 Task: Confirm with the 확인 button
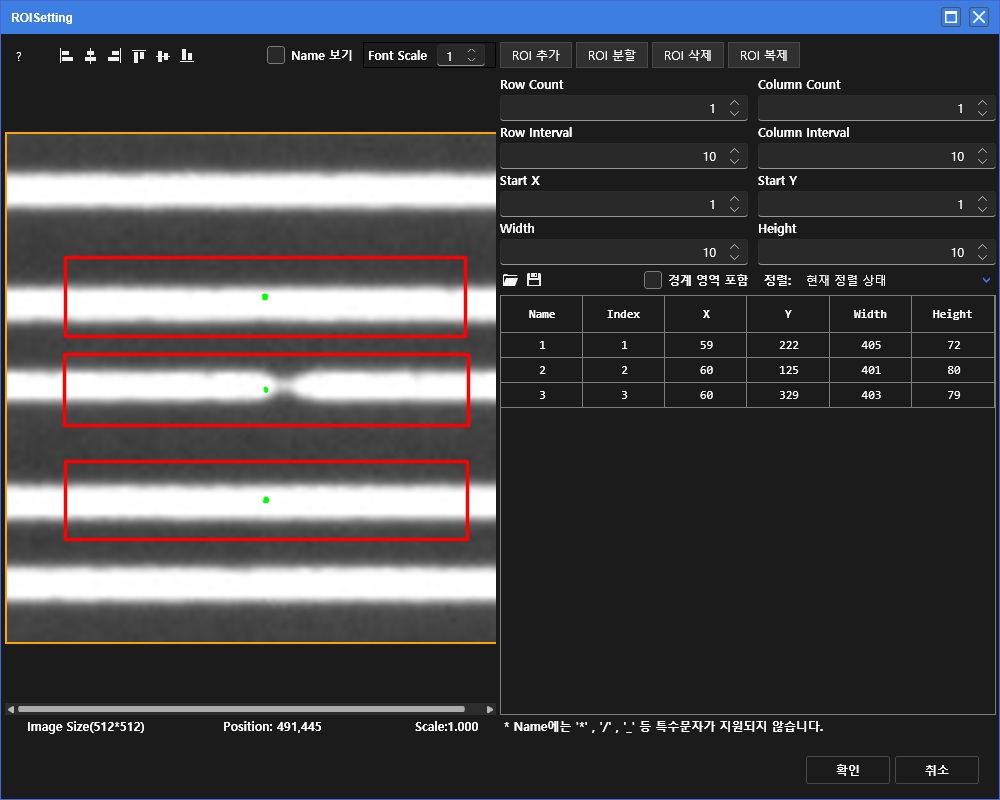pyautogui.click(x=847, y=770)
